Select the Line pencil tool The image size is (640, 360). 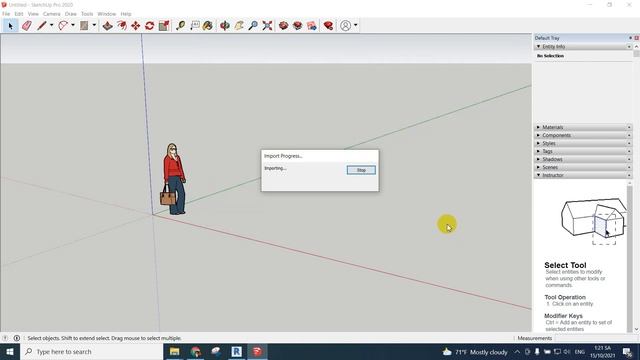(42, 26)
